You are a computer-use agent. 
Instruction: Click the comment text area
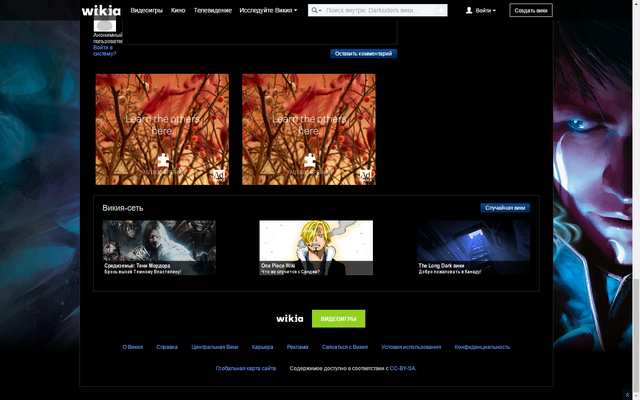point(260,31)
